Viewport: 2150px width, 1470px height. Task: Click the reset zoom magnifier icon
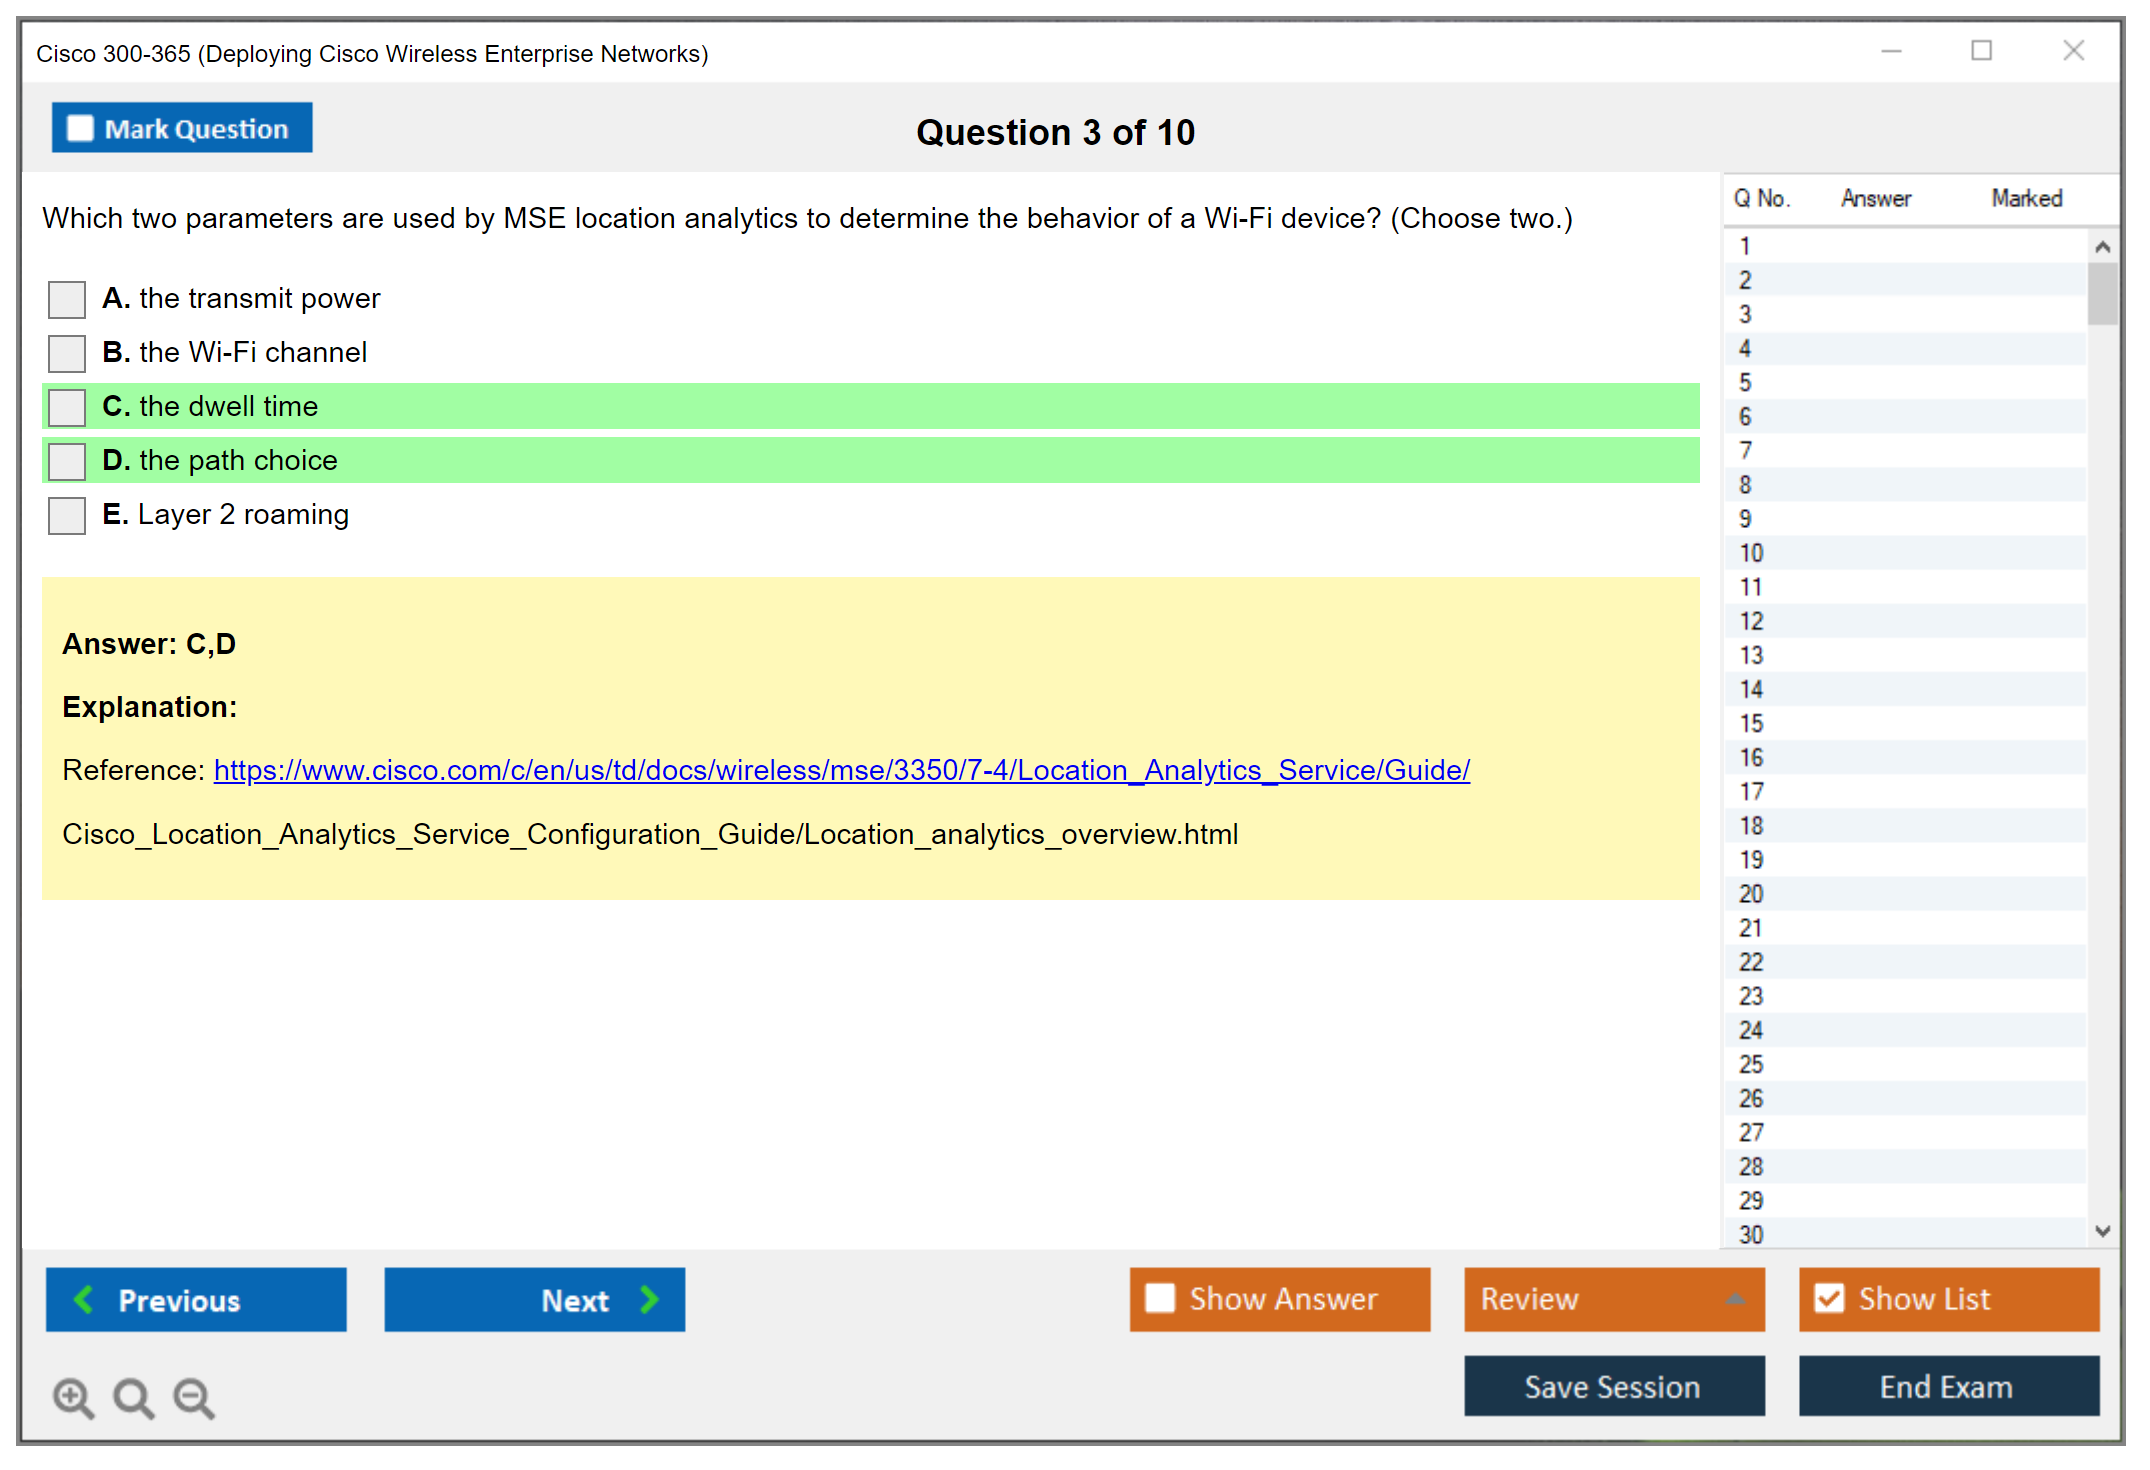[133, 1397]
